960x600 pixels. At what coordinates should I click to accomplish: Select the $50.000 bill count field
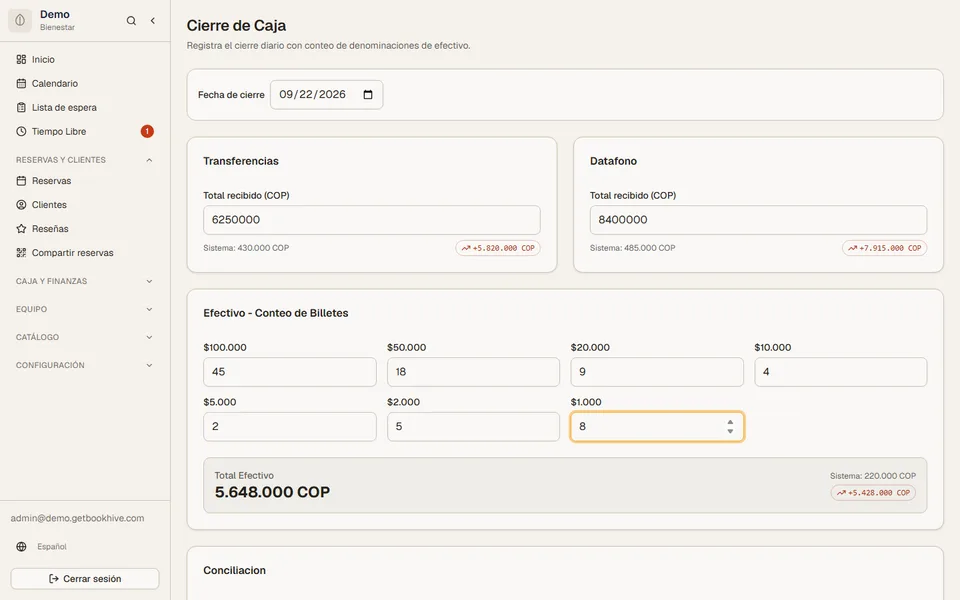coord(473,372)
